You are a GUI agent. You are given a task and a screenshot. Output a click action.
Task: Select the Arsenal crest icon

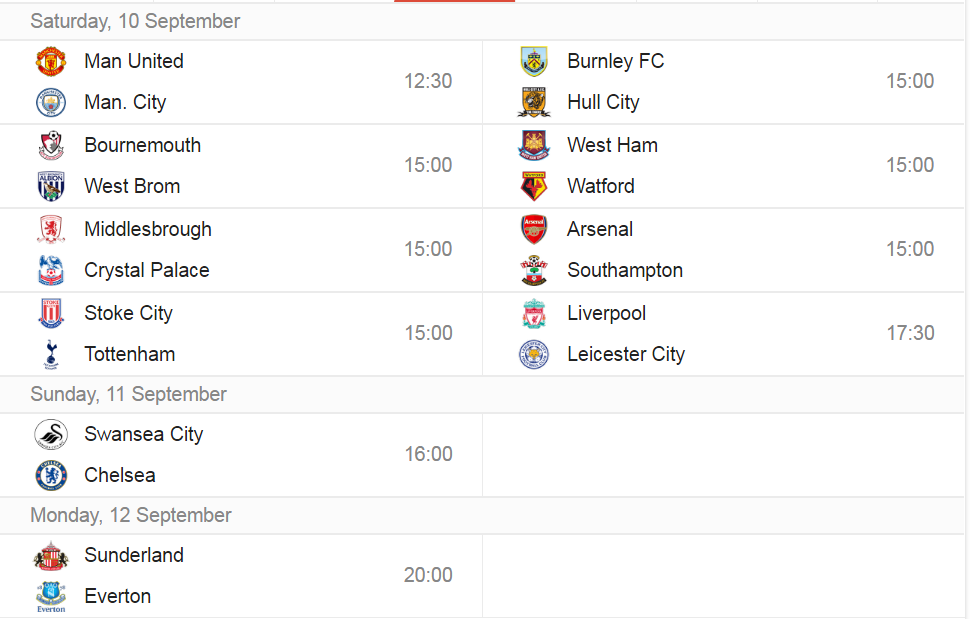[534, 229]
